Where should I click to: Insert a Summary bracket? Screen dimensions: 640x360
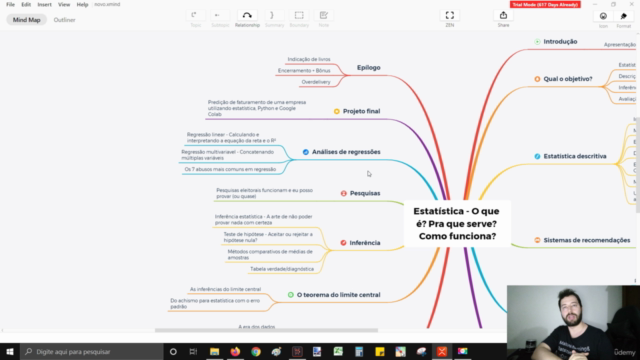click(x=274, y=19)
